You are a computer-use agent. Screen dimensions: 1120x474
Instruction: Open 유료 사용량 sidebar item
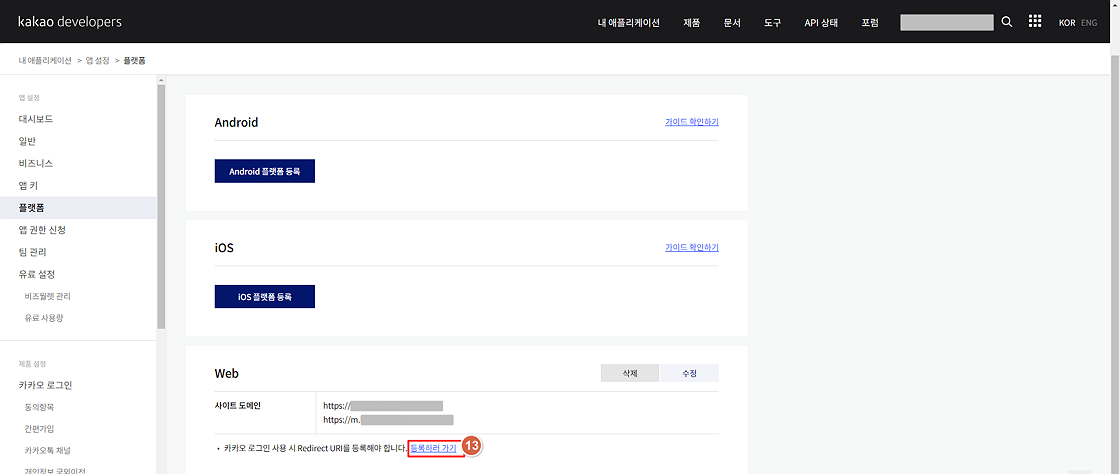pyautogui.click(x=44, y=318)
